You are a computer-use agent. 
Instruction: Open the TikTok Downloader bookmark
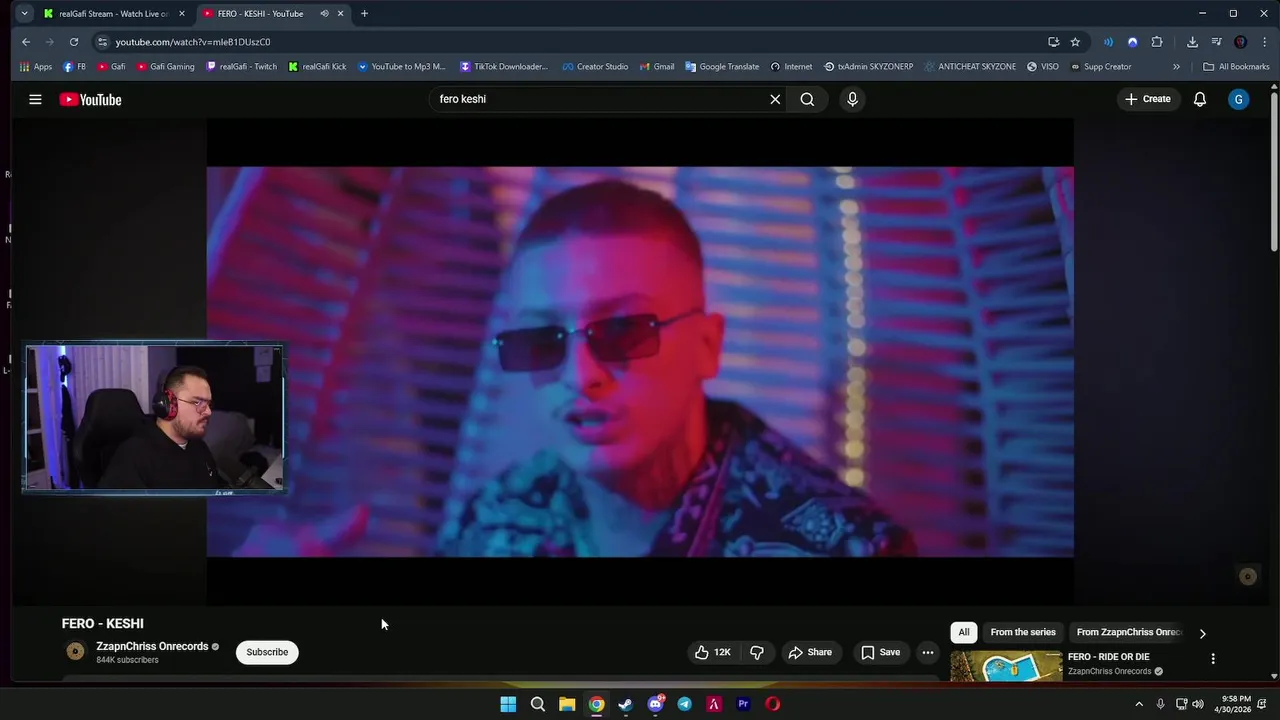click(x=504, y=67)
